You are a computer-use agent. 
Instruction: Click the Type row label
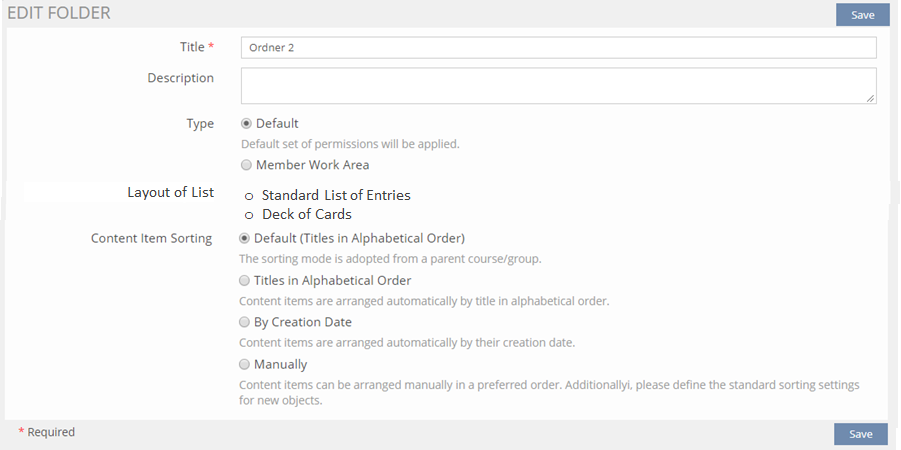pos(200,124)
